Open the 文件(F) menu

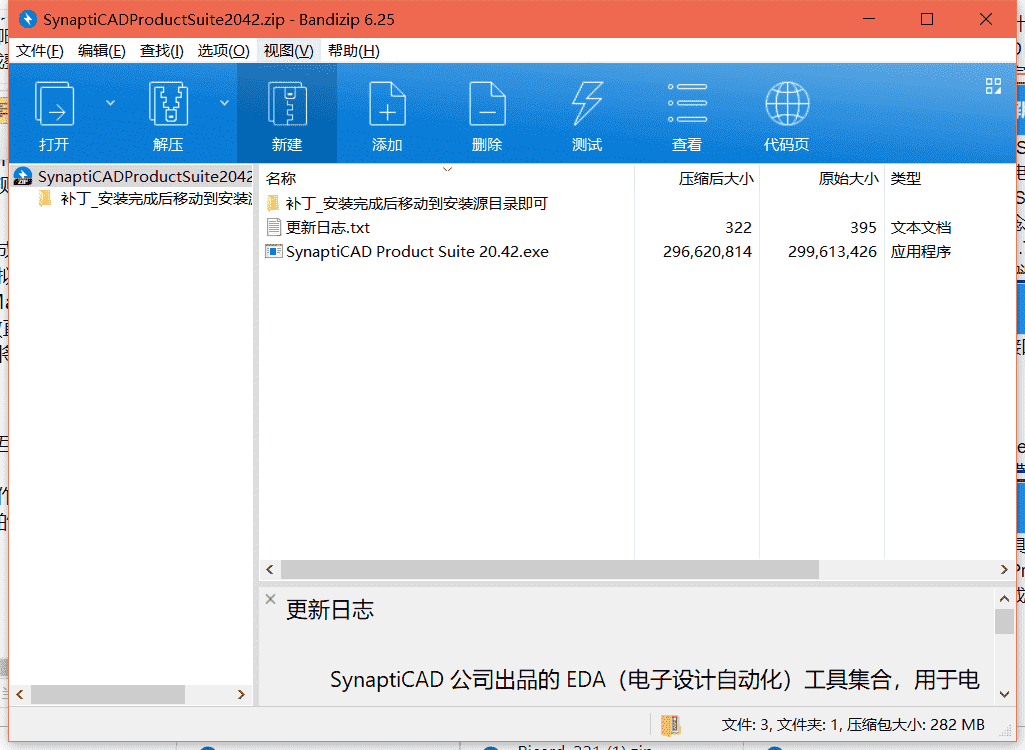[39, 51]
